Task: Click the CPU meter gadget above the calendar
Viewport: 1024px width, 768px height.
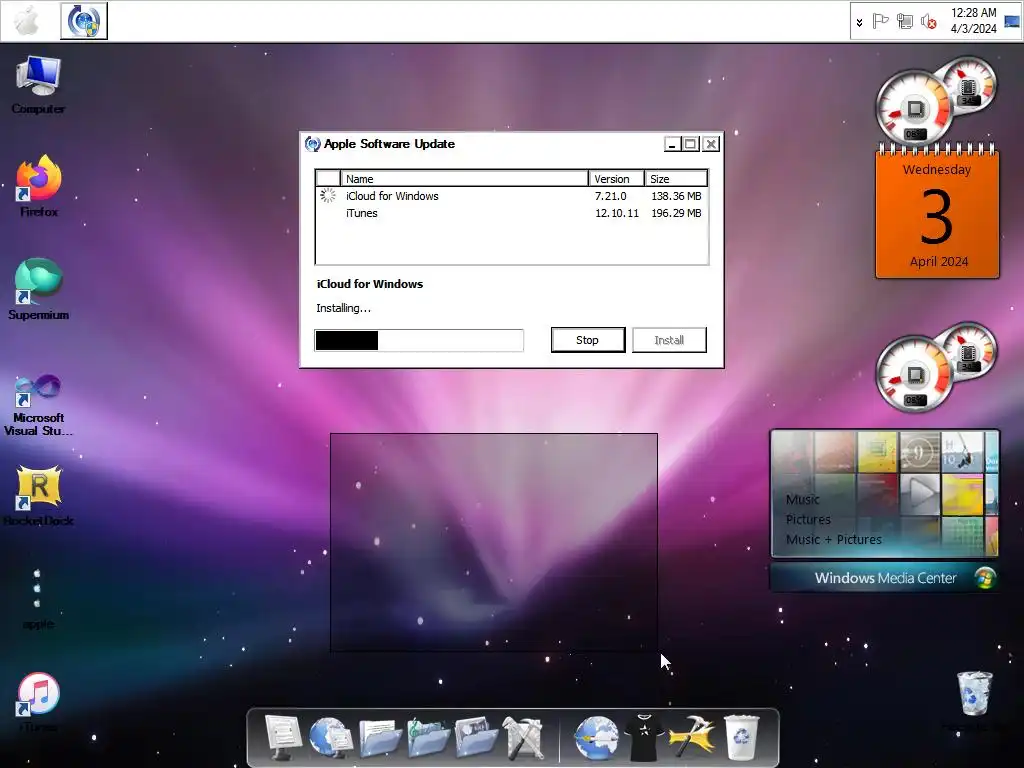Action: (936, 99)
